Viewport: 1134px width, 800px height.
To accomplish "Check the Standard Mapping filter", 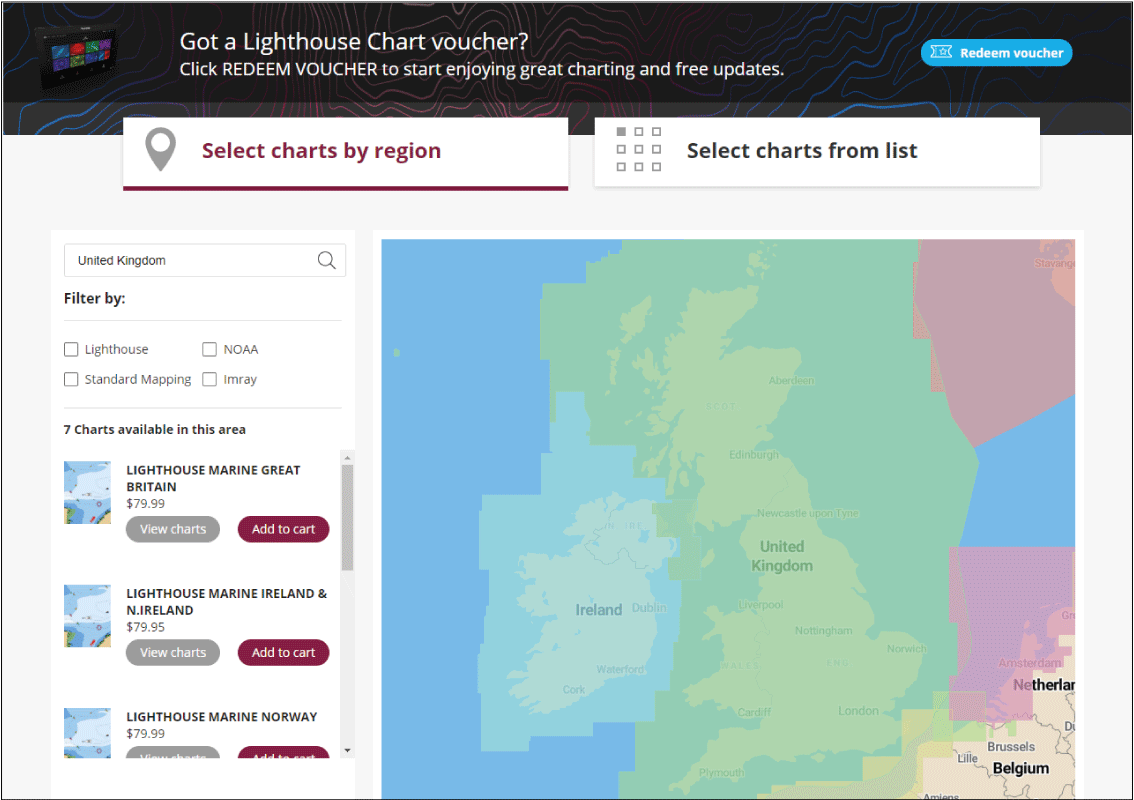I will tap(71, 379).
